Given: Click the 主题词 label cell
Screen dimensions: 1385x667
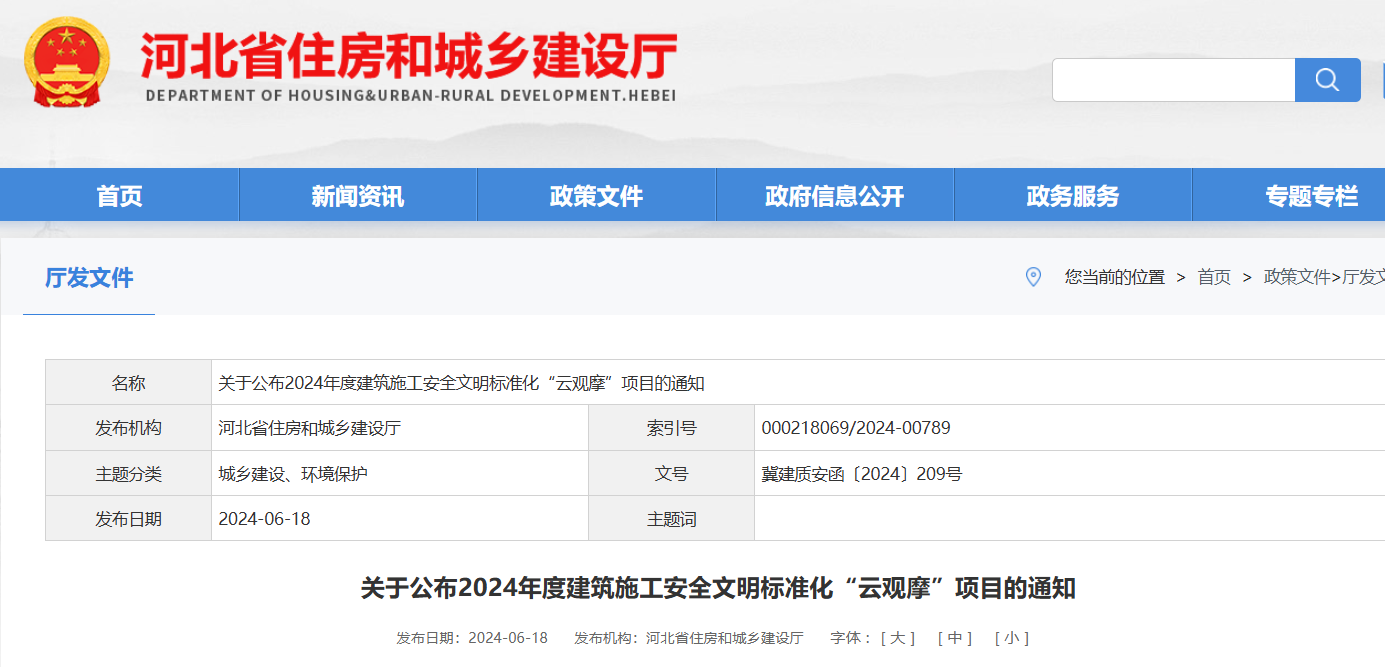Looking at the screenshot, I should coord(671,519).
